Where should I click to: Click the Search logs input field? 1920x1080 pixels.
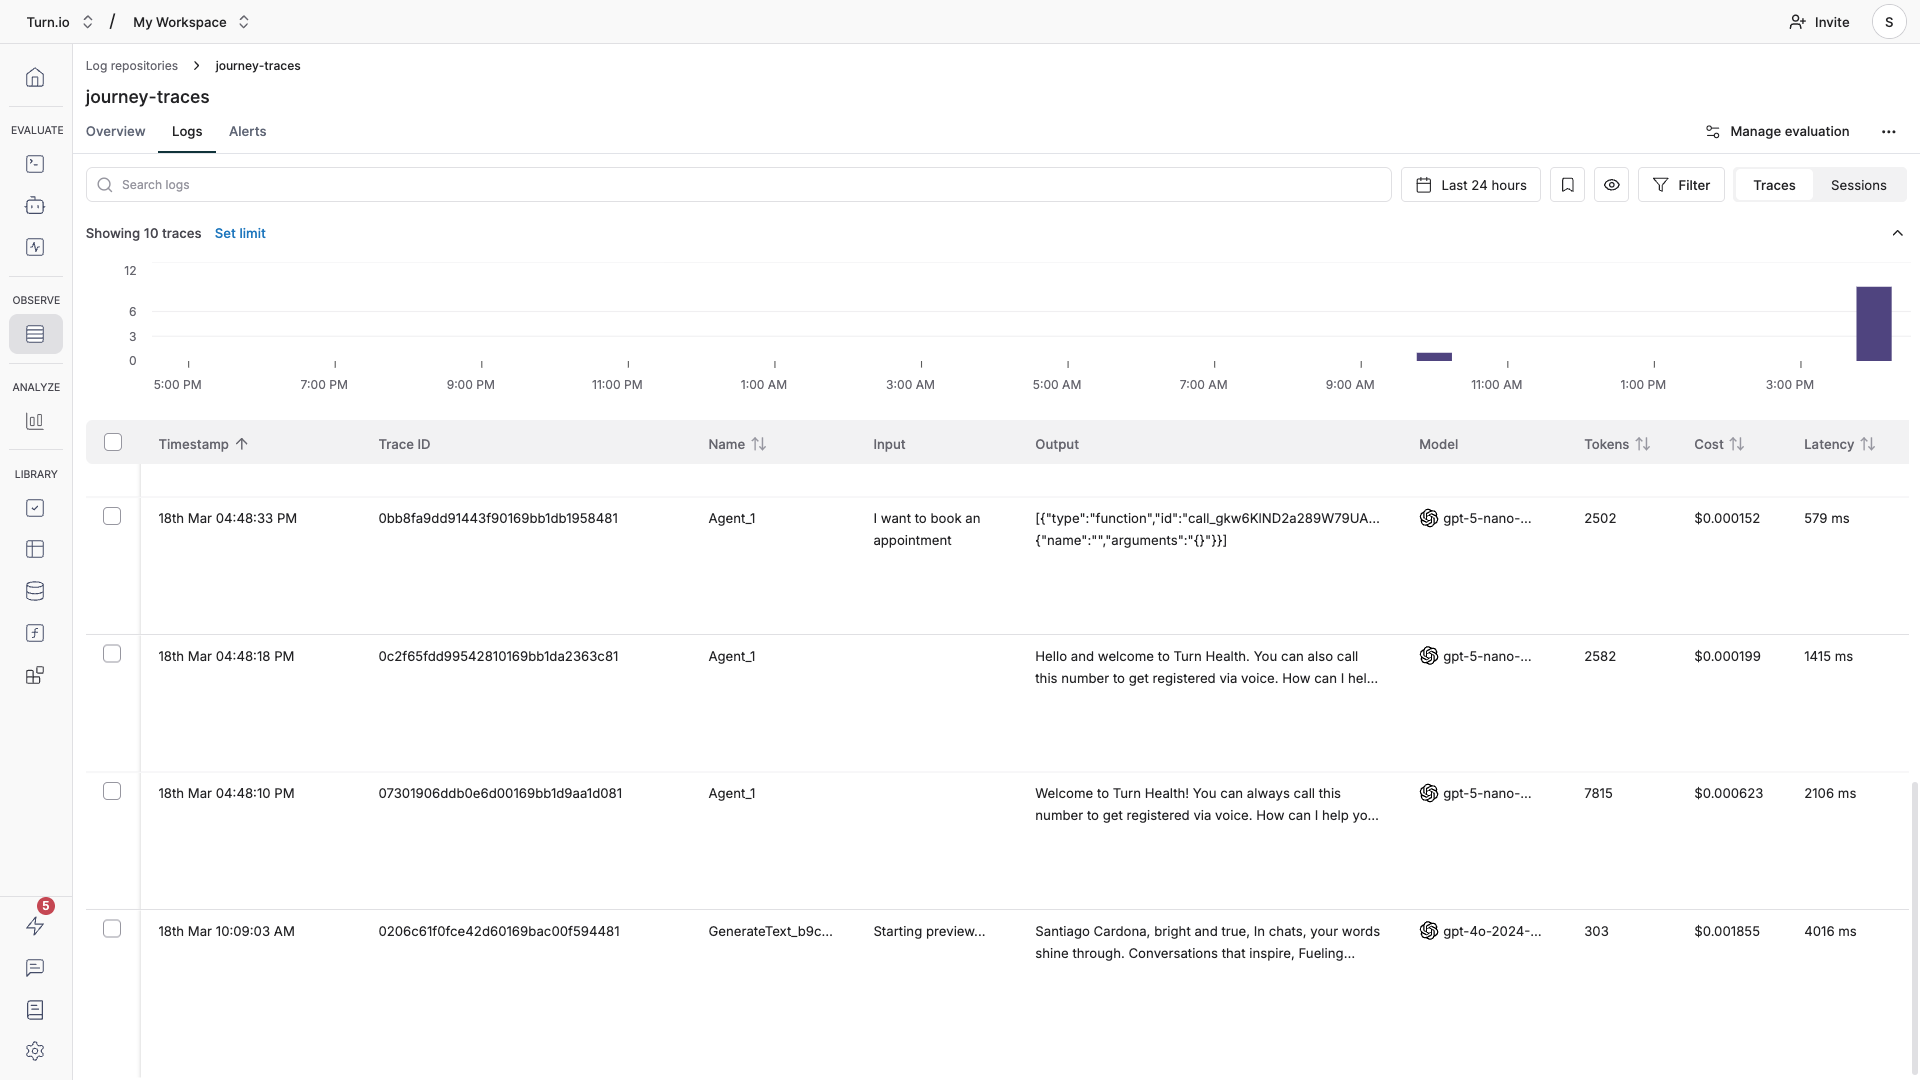click(738, 185)
